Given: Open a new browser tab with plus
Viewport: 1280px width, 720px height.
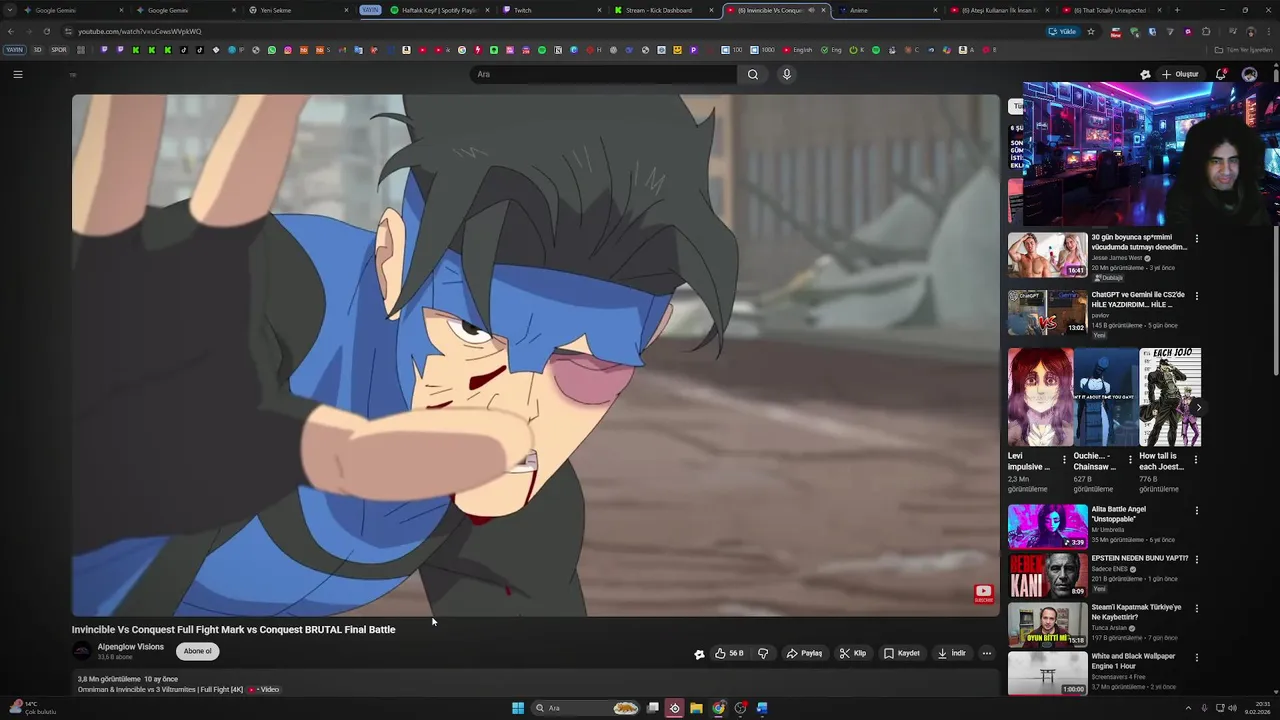Looking at the screenshot, I should coord(1177,10).
